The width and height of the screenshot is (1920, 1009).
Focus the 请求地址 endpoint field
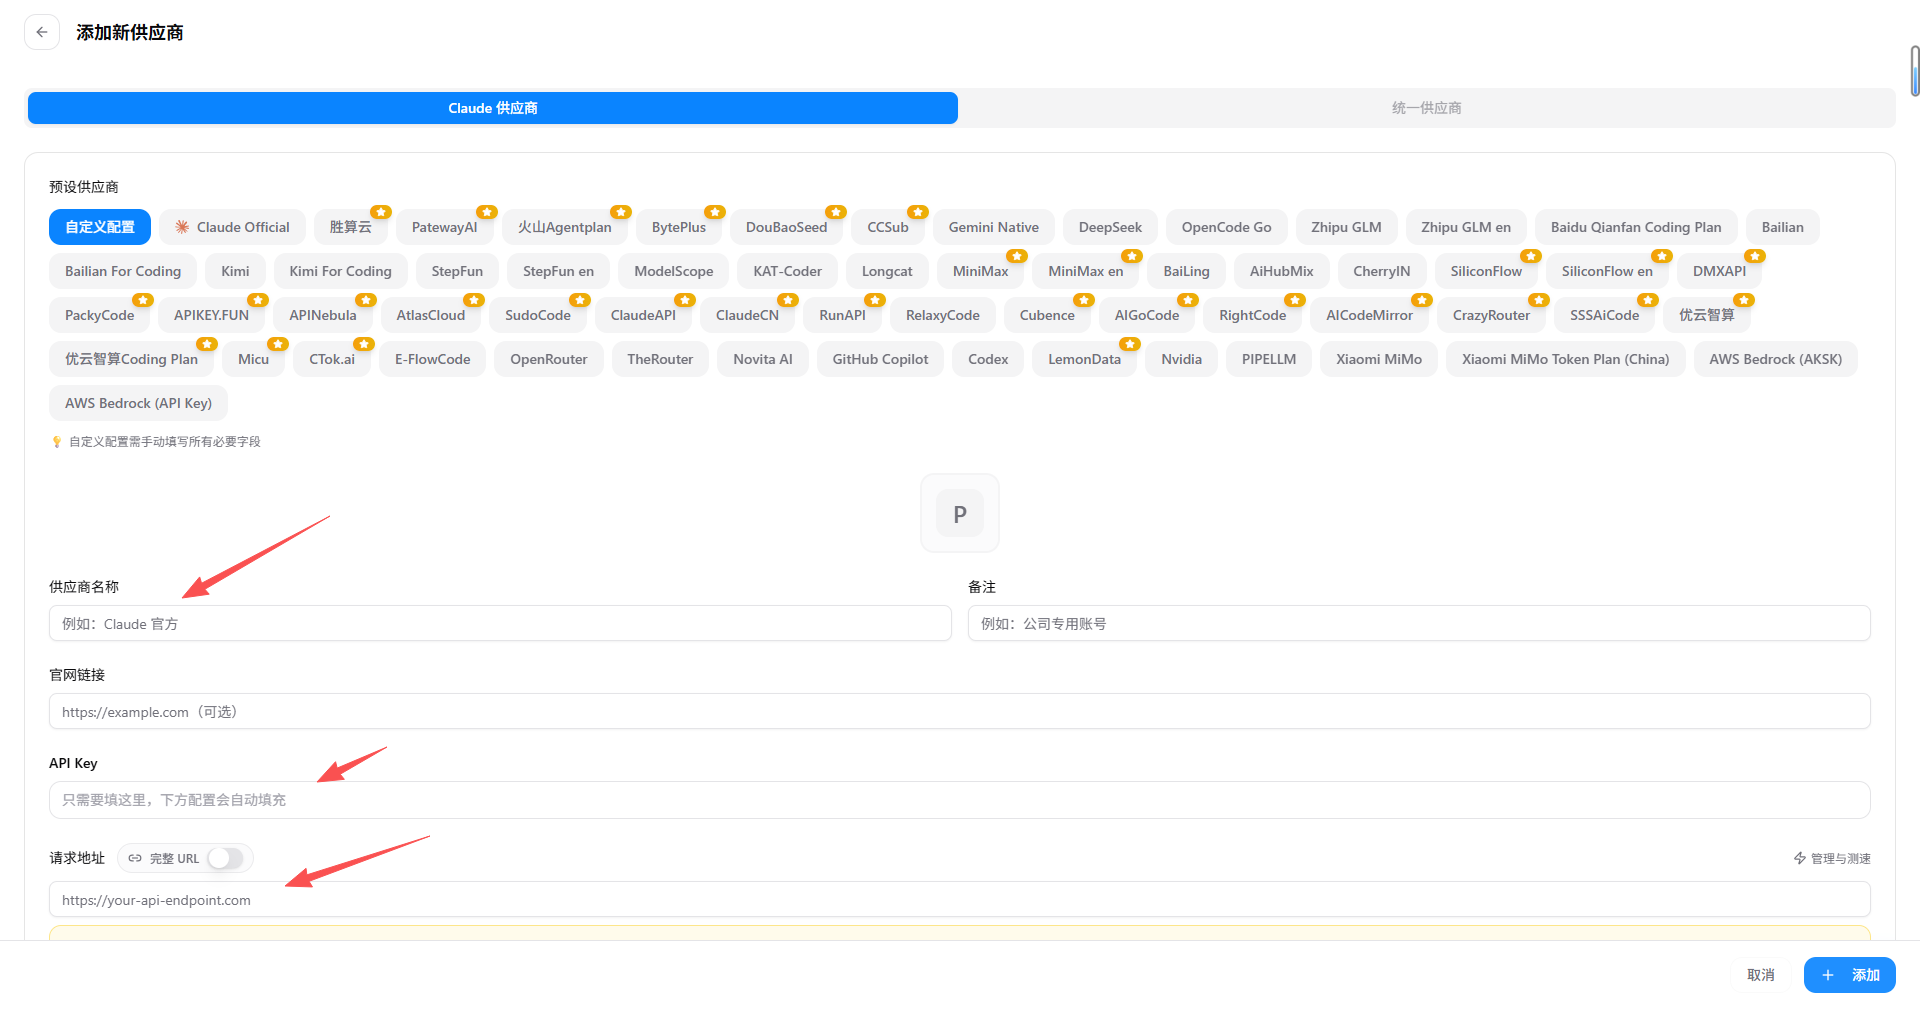960,899
